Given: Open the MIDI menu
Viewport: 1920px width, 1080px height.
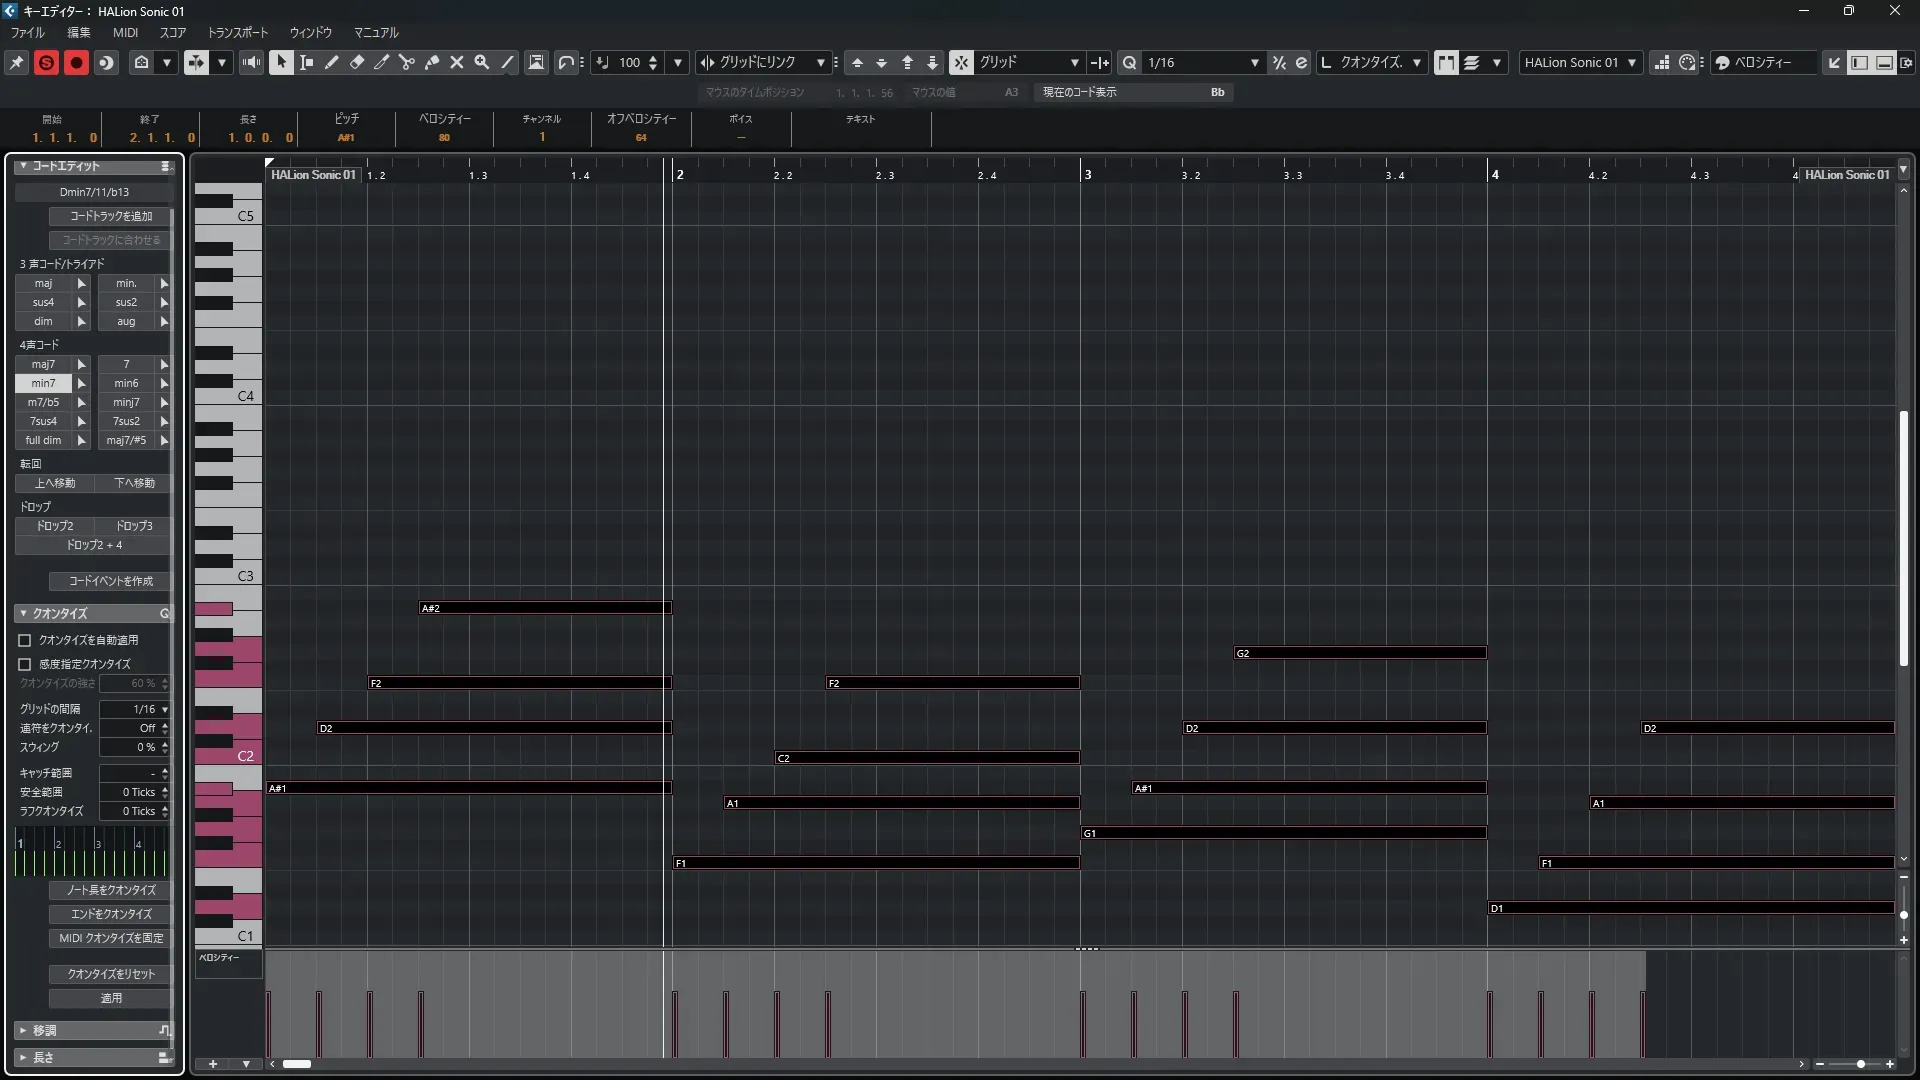Looking at the screenshot, I should 125,32.
